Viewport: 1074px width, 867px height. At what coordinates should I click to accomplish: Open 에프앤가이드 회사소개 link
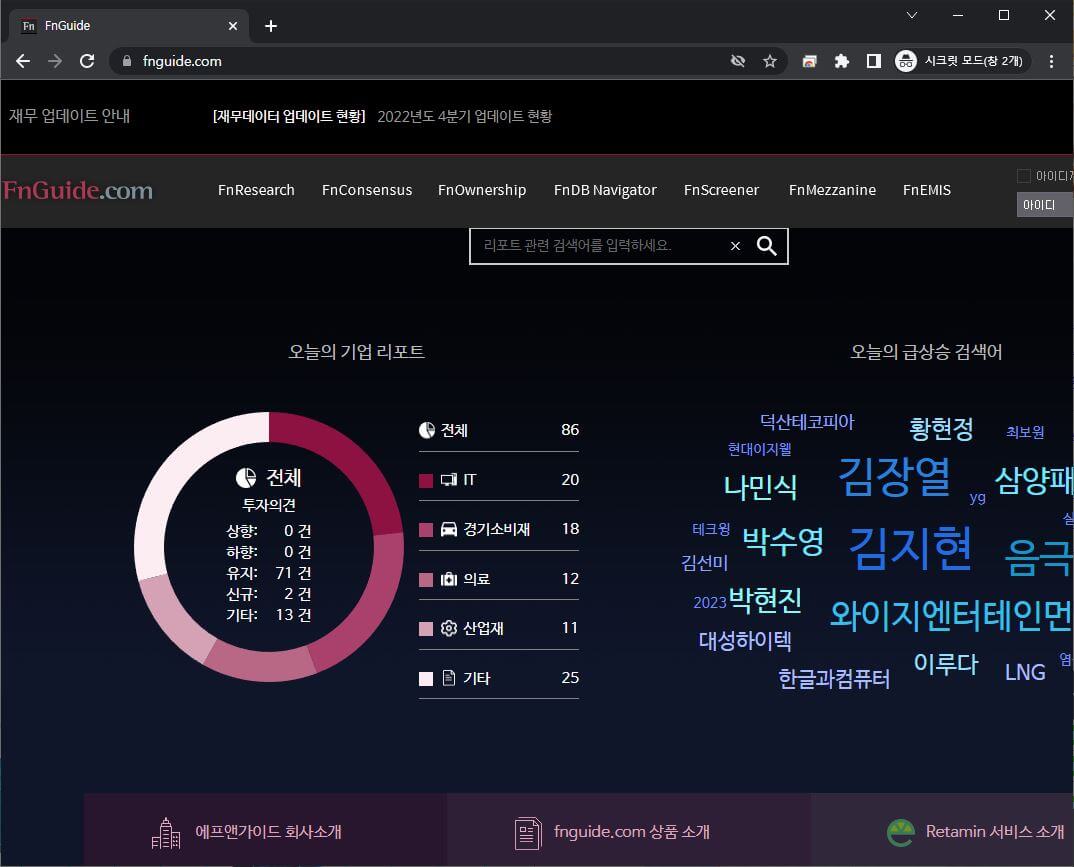(x=268, y=831)
